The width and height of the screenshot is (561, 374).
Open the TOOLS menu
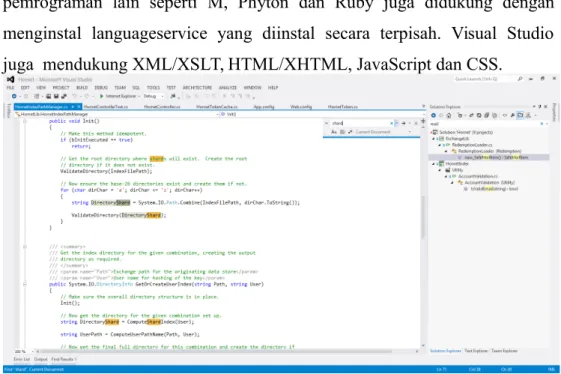[153, 88]
